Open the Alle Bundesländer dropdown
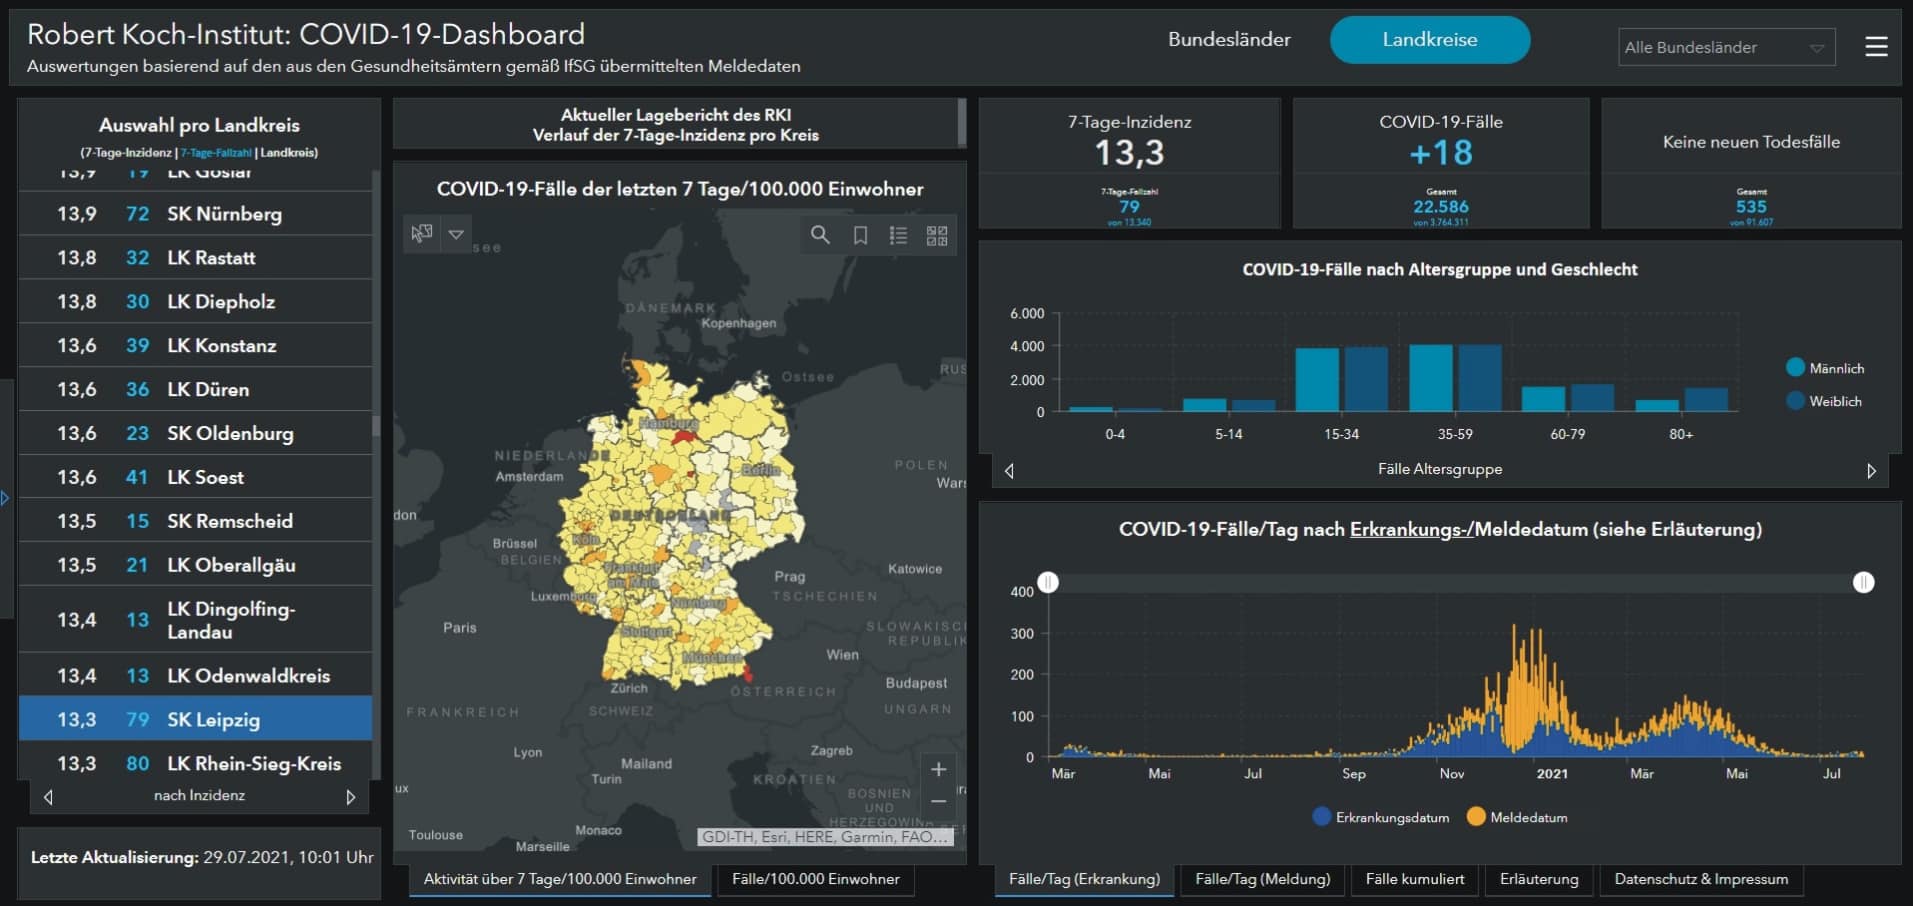Image resolution: width=1913 pixels, height=906 pixels. coord(1726,47)
